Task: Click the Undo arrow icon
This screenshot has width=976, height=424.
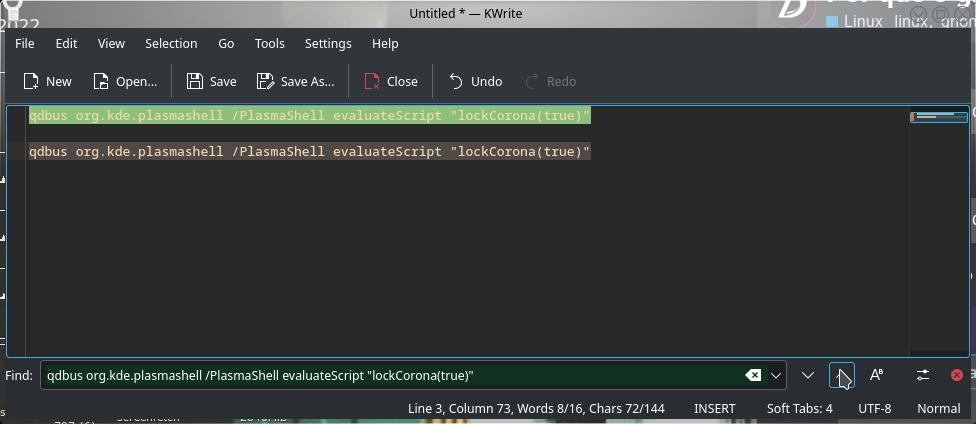Action: tap(456, 82)
